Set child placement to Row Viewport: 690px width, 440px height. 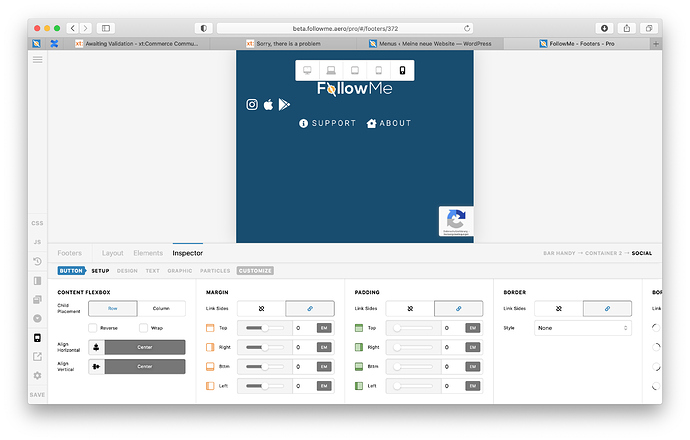click(x=113, y=308)
